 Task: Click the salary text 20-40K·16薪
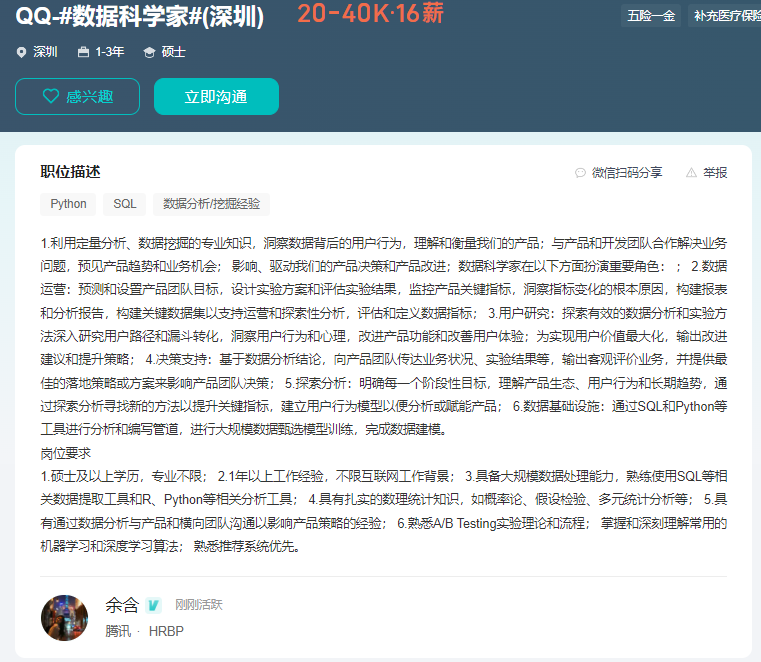click(x=370, y=13)
